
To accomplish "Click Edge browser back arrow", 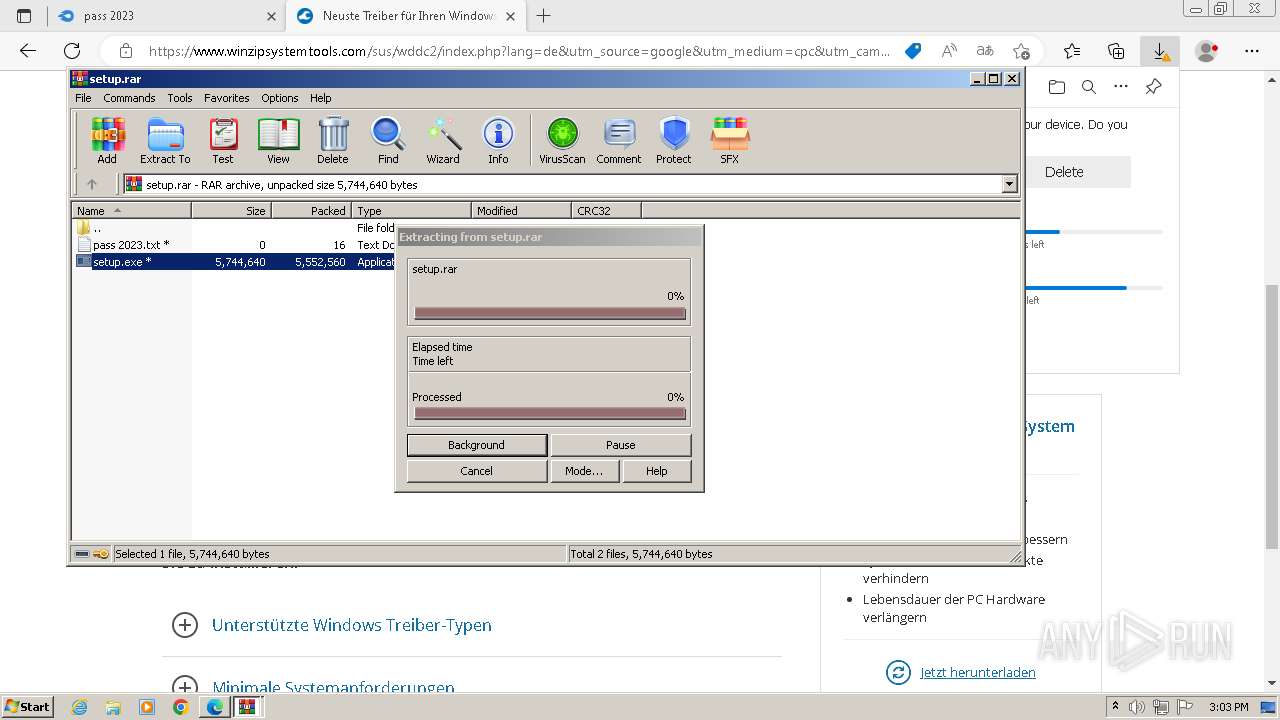I will [x=28, y=51].
